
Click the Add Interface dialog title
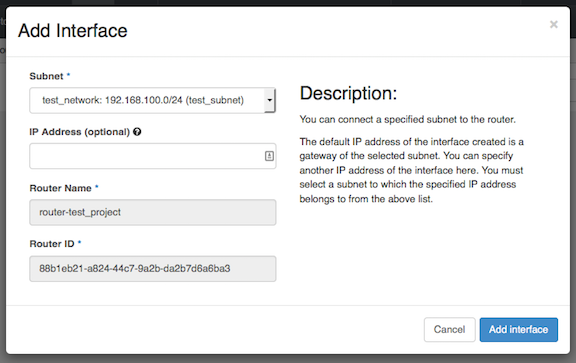tap(73, 30)
